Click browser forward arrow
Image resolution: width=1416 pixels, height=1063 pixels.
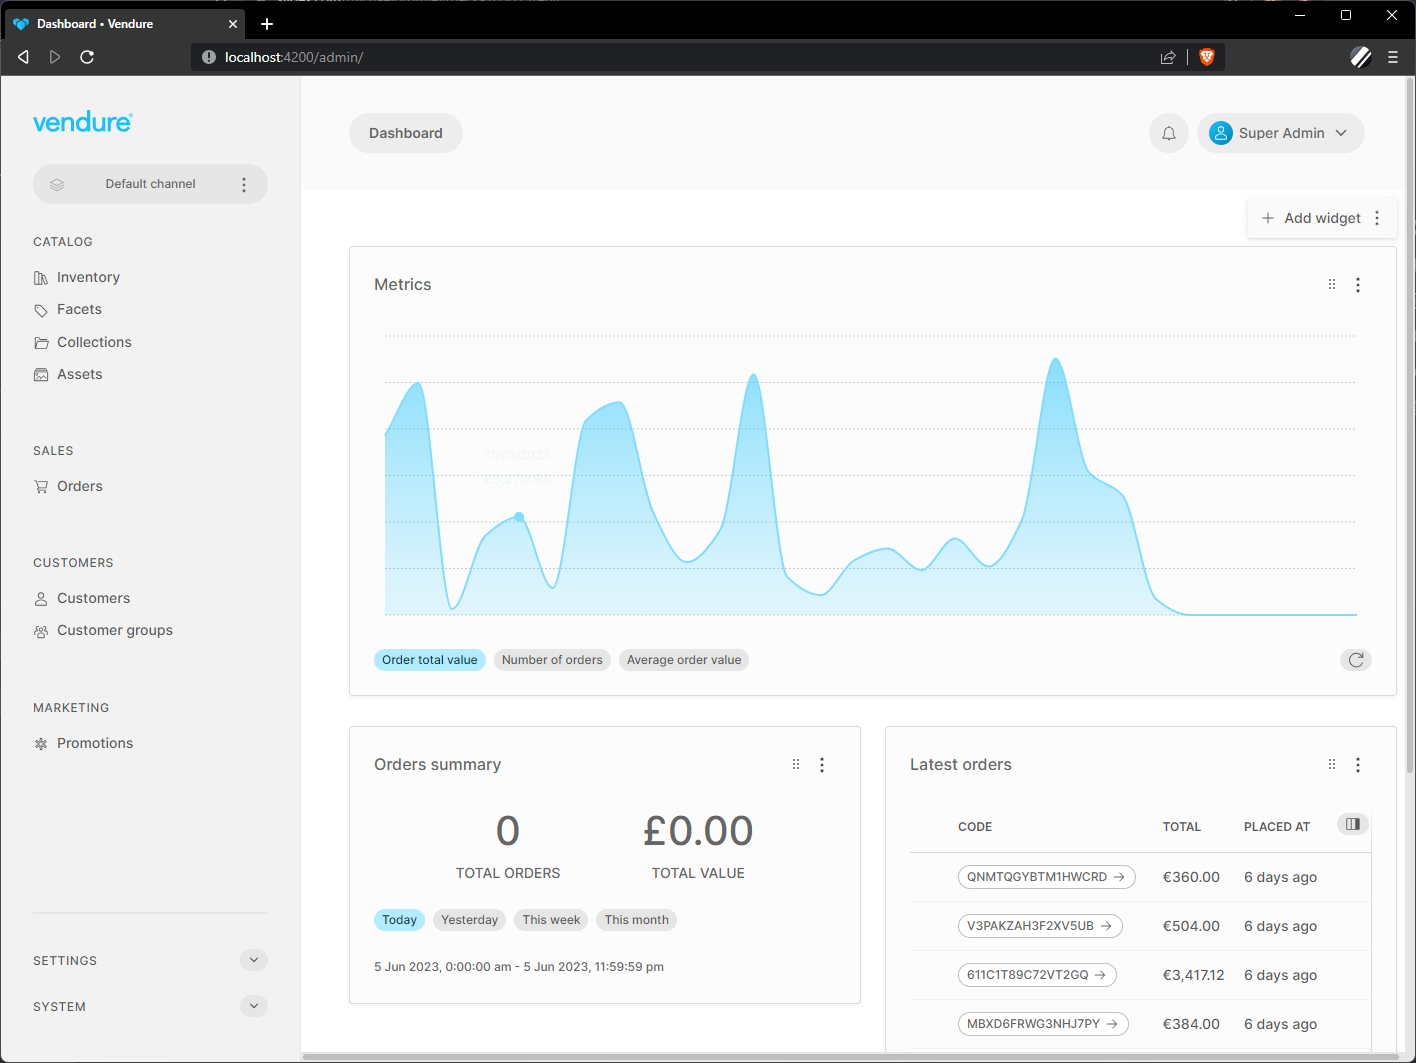pos(55,57)
